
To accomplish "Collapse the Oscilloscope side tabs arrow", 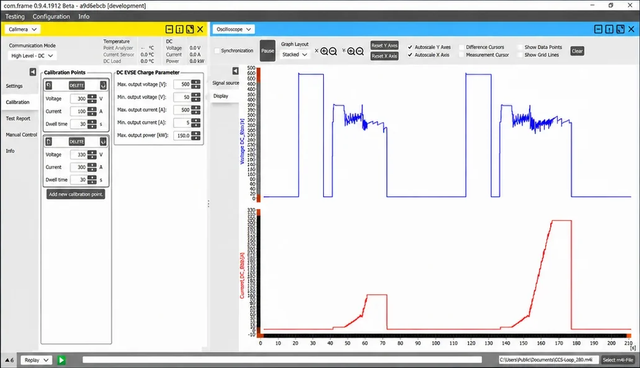I will (x=236, y=71).
